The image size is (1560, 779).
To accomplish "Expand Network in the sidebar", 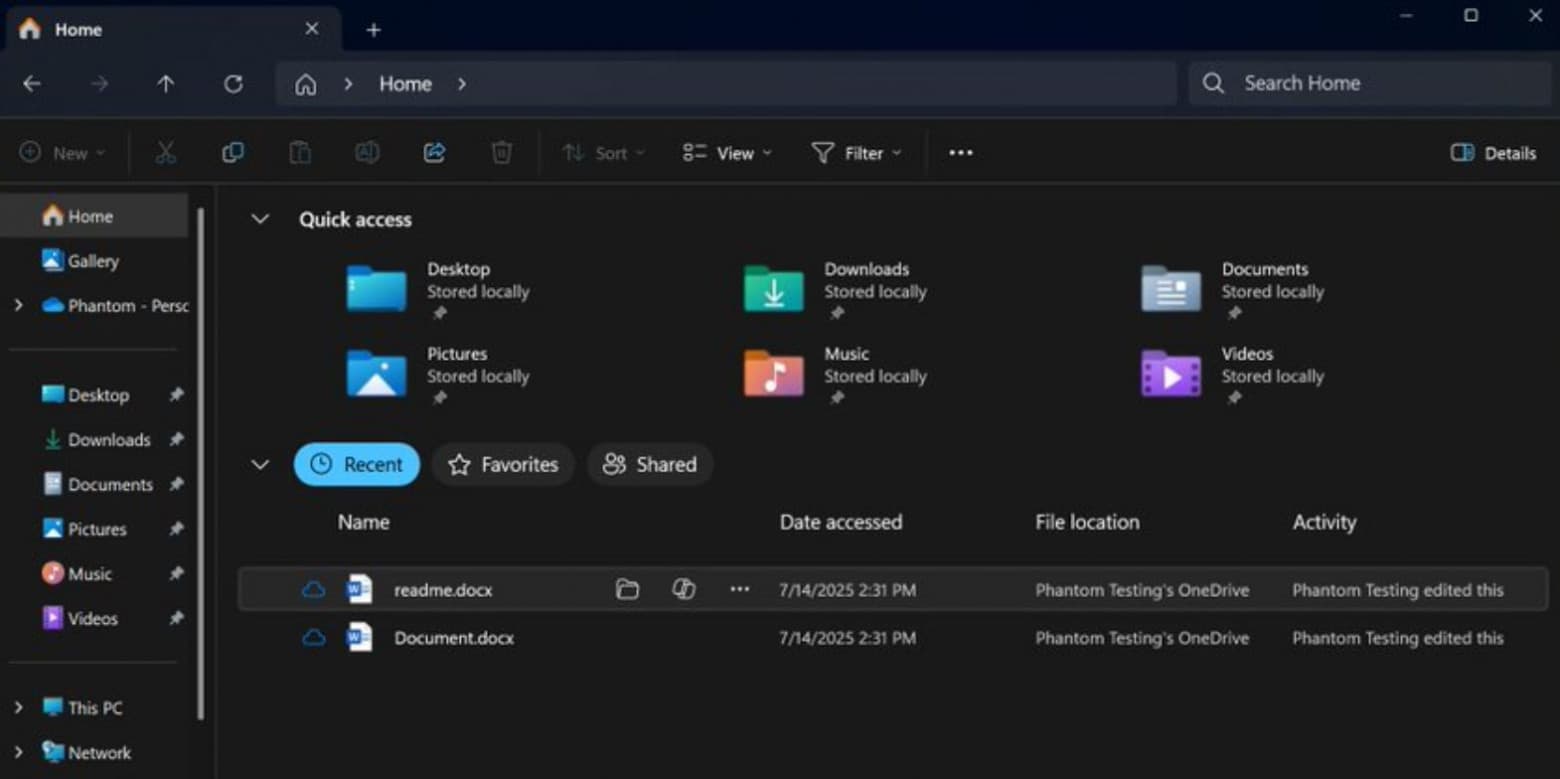I will pos(18,753).
